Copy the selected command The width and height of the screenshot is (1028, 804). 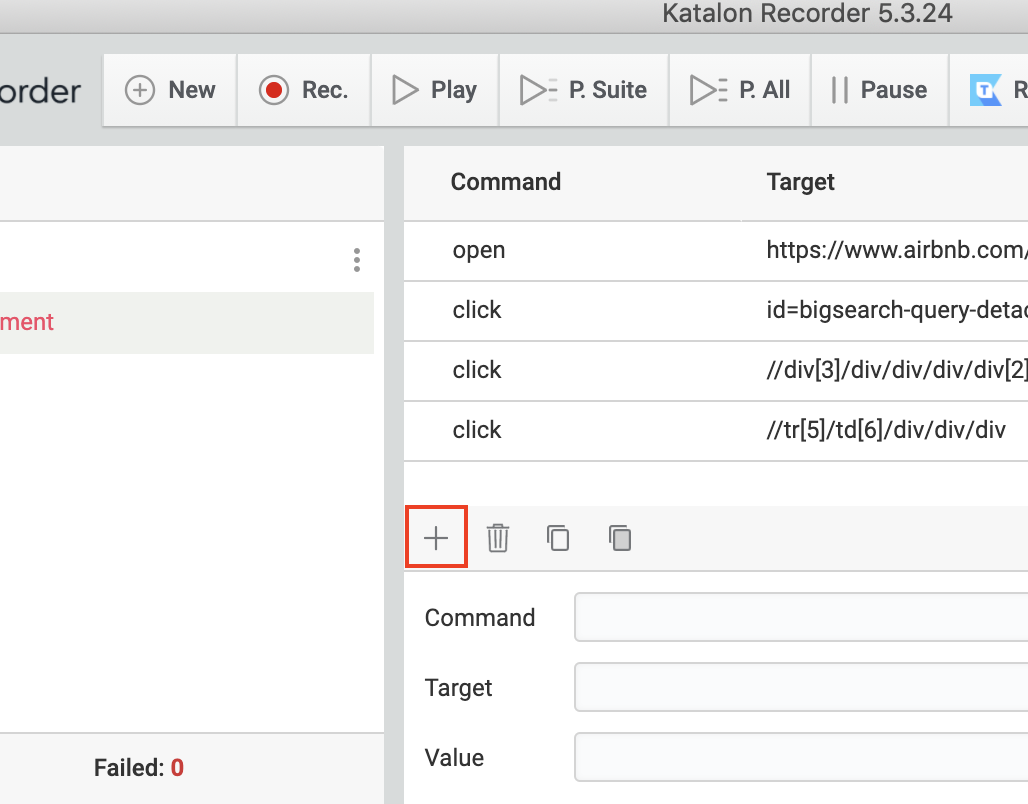coord(558,538)
